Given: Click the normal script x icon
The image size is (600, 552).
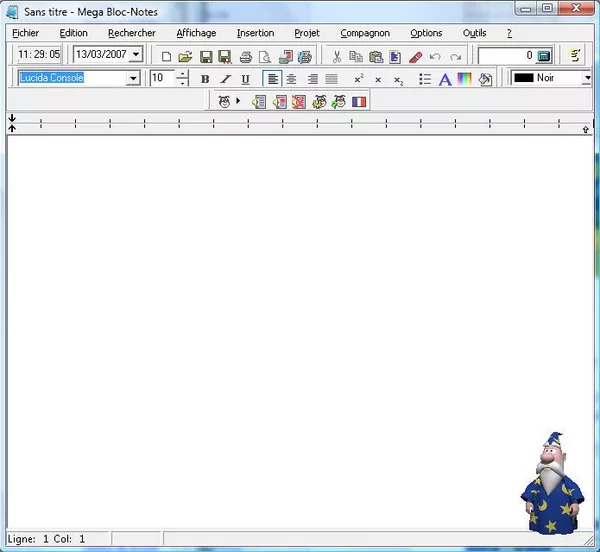Looking at the screenshot, I should point(378,80).
